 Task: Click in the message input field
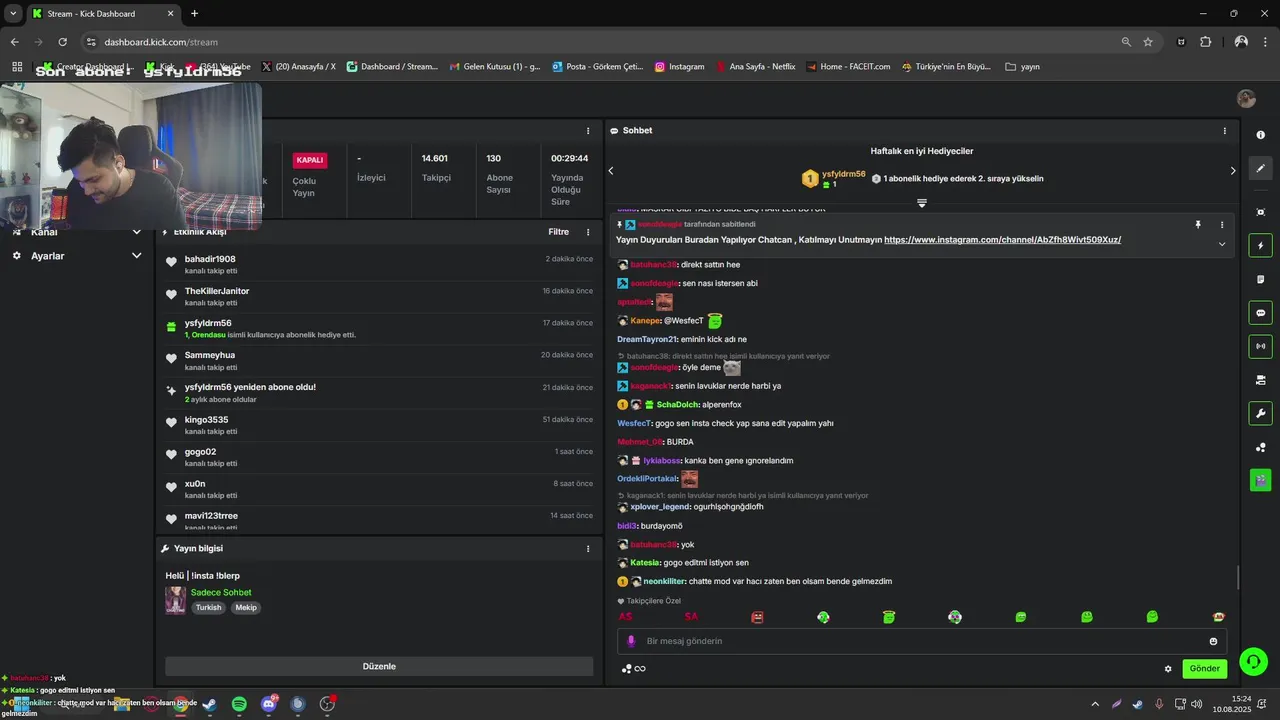921,641
